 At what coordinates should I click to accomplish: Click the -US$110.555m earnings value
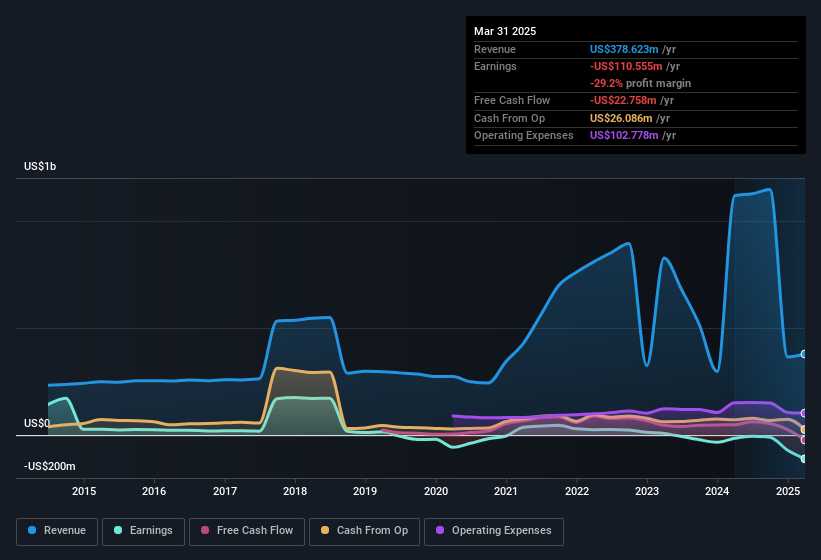click(626, 66)
